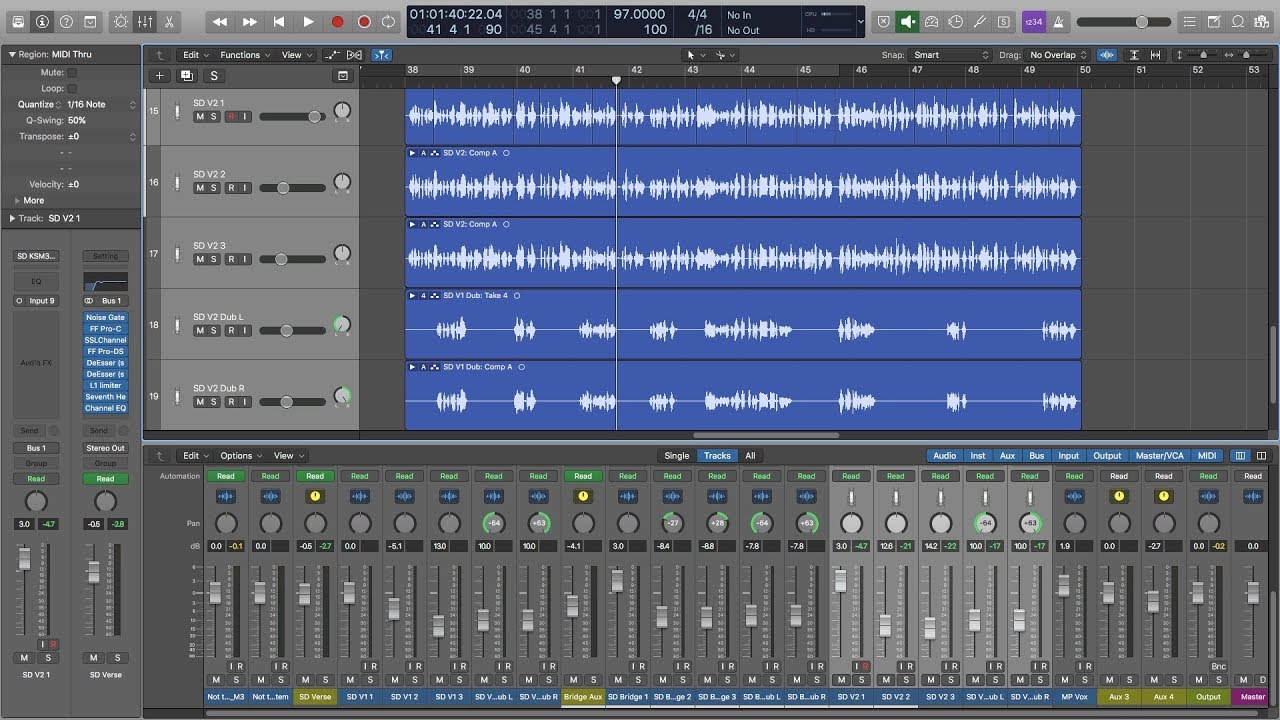This screenshot has width=1280, height=720.
Task: Duplicate track with the duplicate button
Action: click(x=186, y=76)
